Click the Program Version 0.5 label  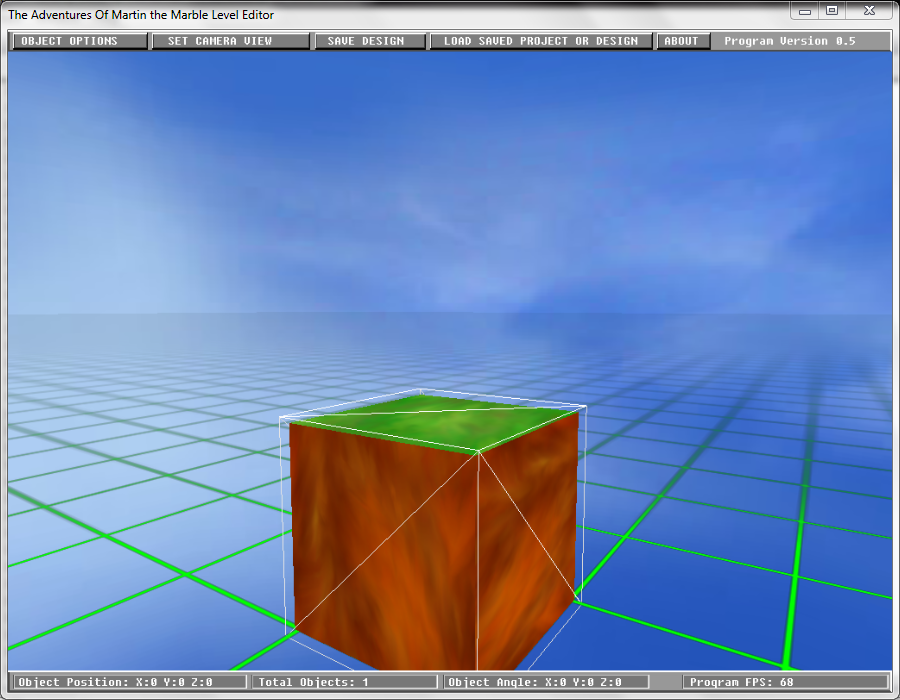(x=789, y=41)
